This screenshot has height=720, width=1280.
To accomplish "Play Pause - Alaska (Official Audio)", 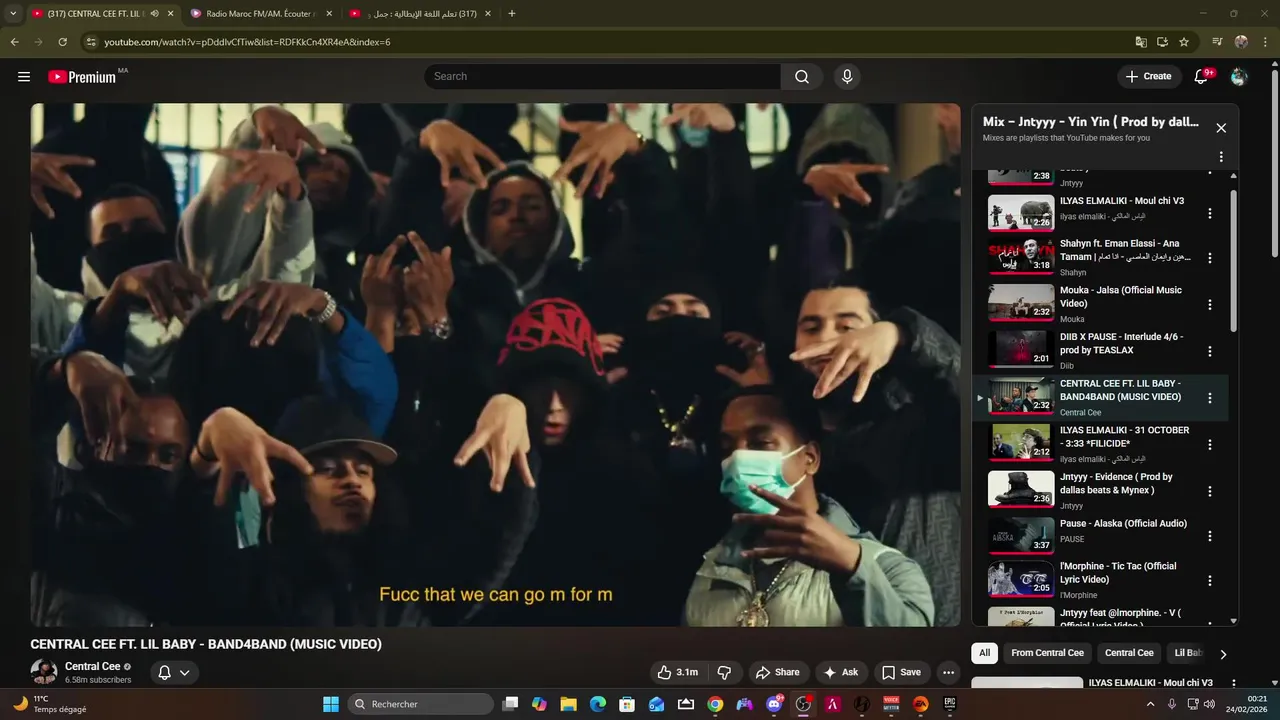I will (1021, 535).
